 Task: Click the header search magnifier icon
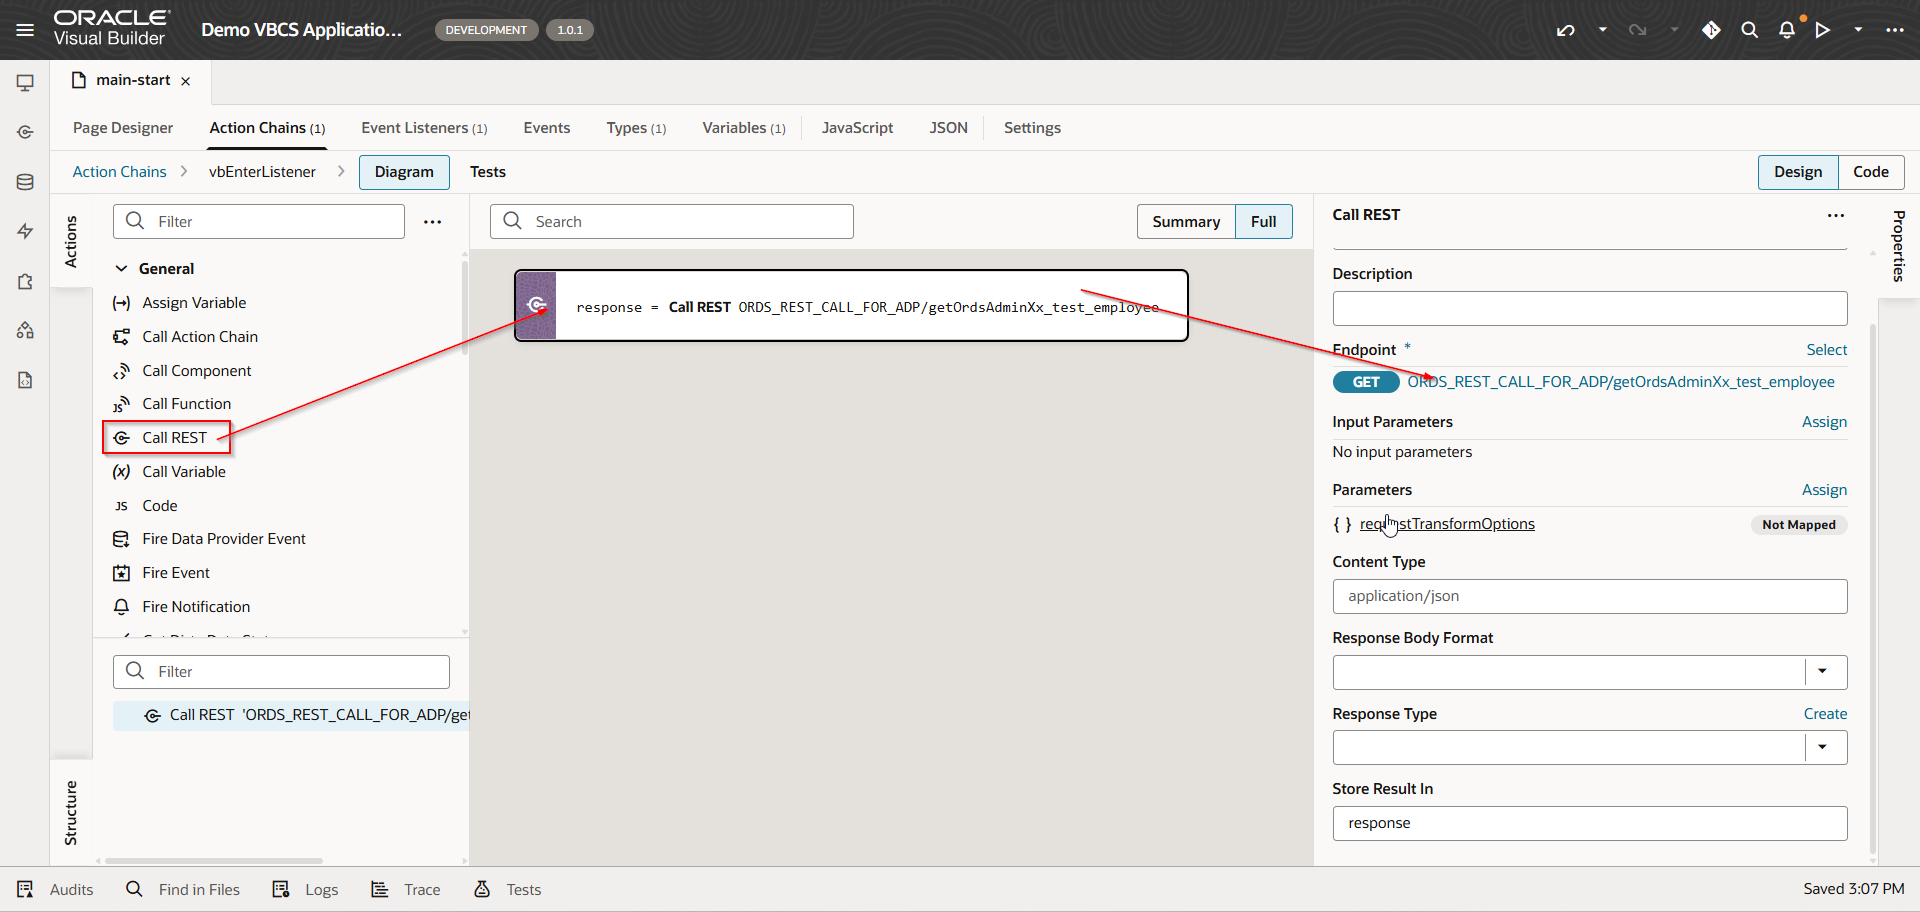[1749, 30]
